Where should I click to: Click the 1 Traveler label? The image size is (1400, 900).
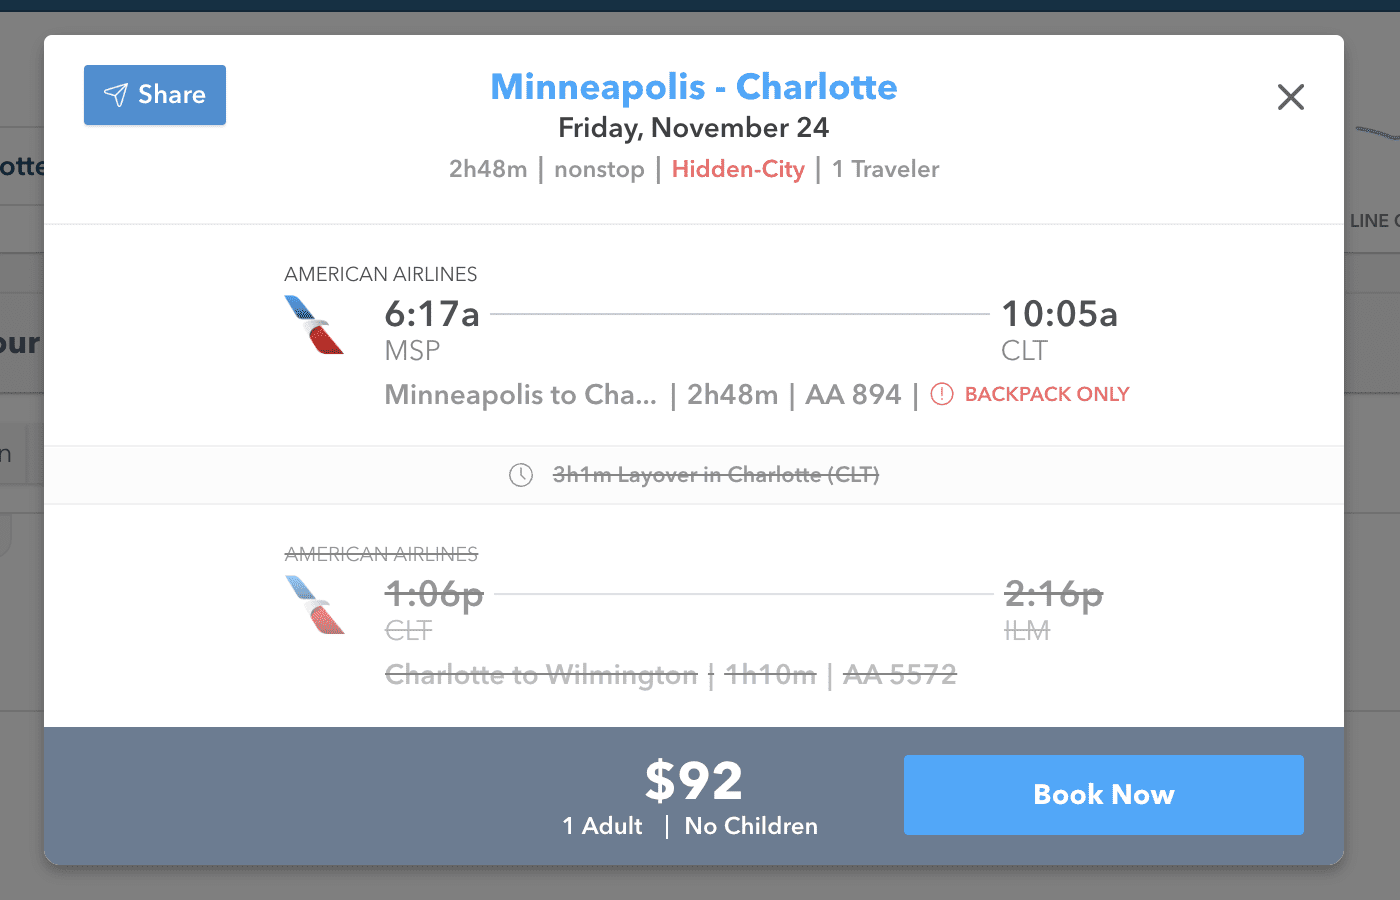coord(885,169)
